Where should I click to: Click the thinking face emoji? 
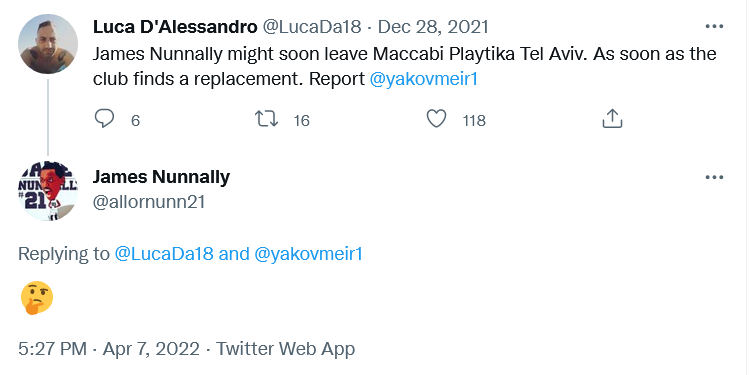click(37, 297)
